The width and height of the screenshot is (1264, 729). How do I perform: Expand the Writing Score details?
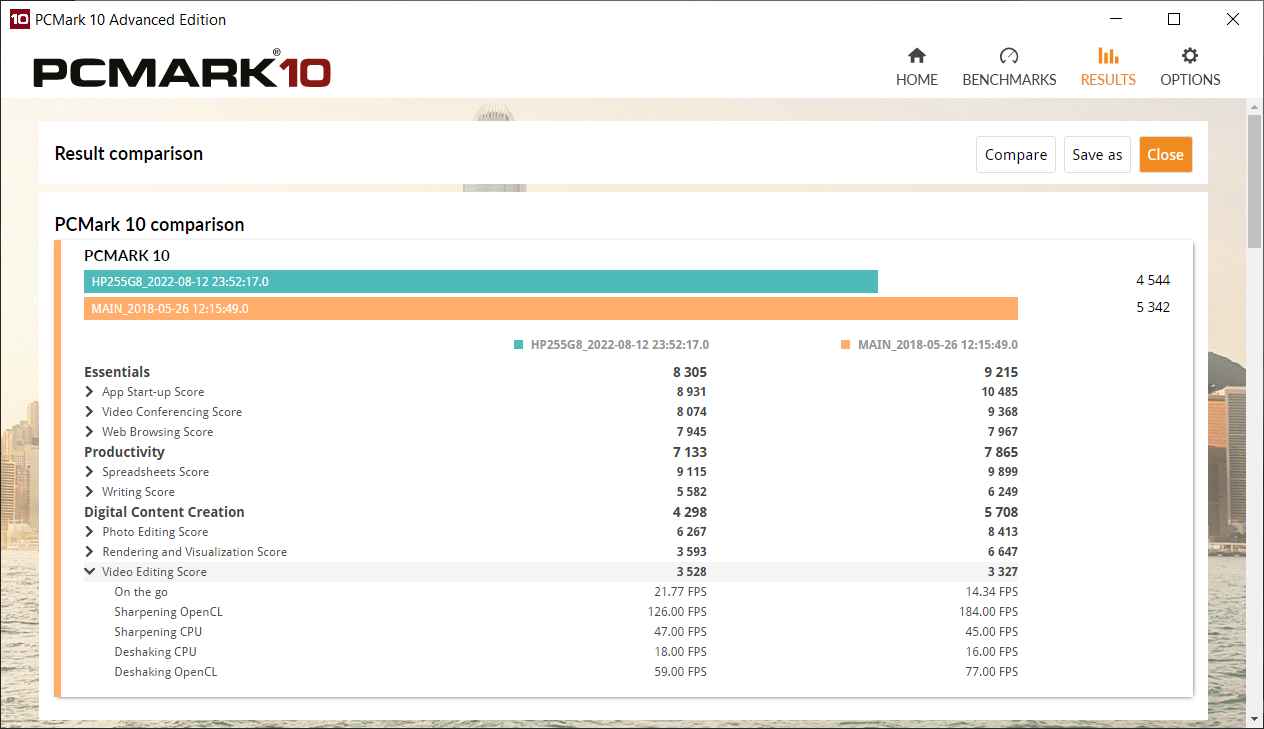(x=90, y=492)
